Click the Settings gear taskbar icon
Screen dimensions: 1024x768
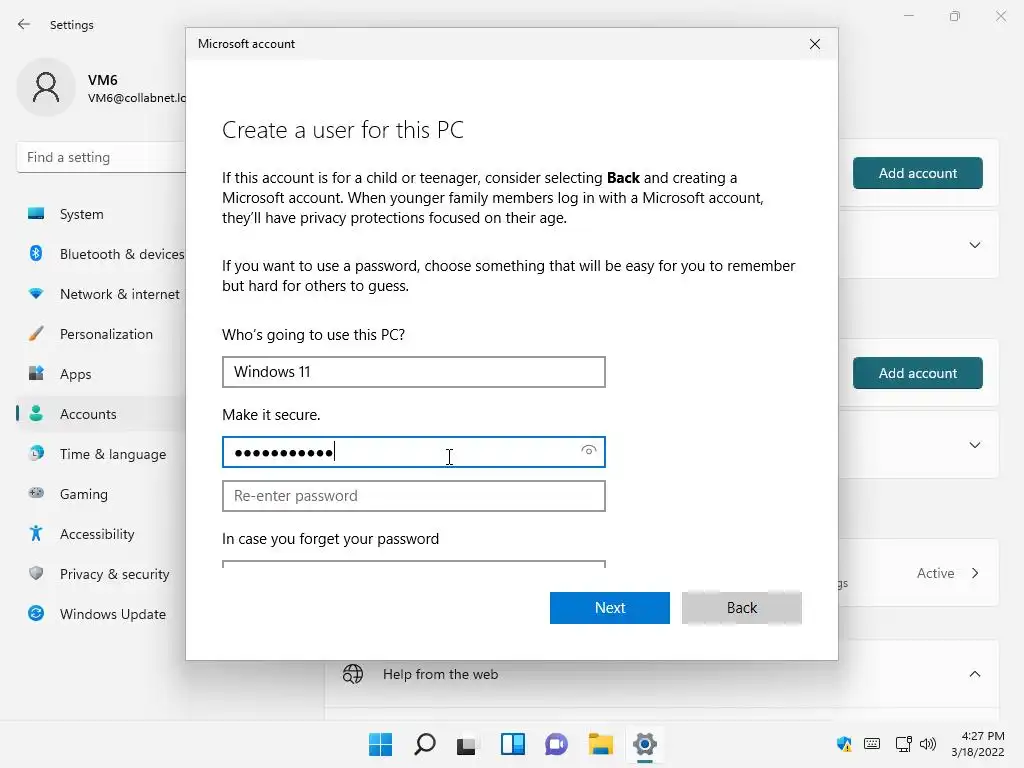point(645,744)
